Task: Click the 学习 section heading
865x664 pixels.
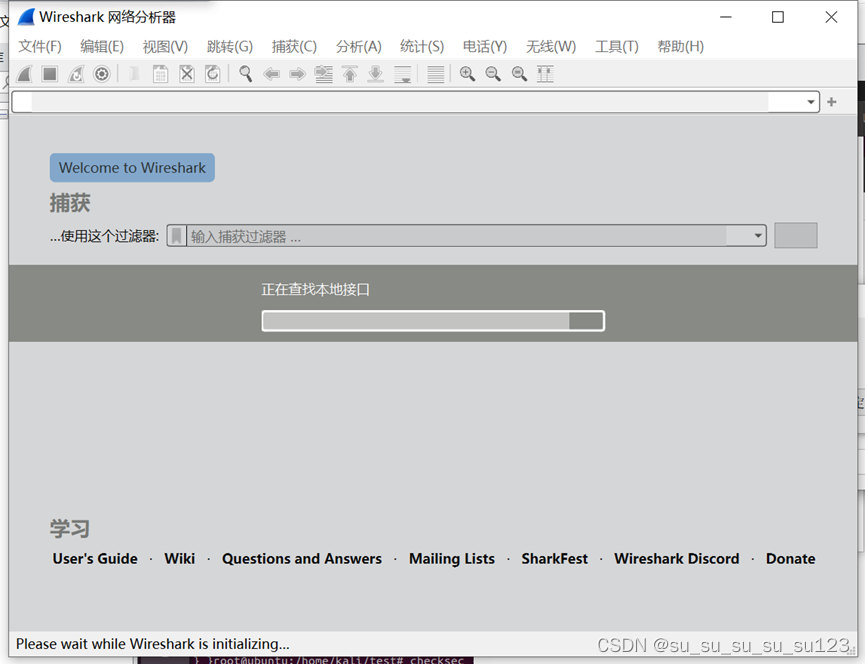Action: pyautogui.click(x=70, y=528)
